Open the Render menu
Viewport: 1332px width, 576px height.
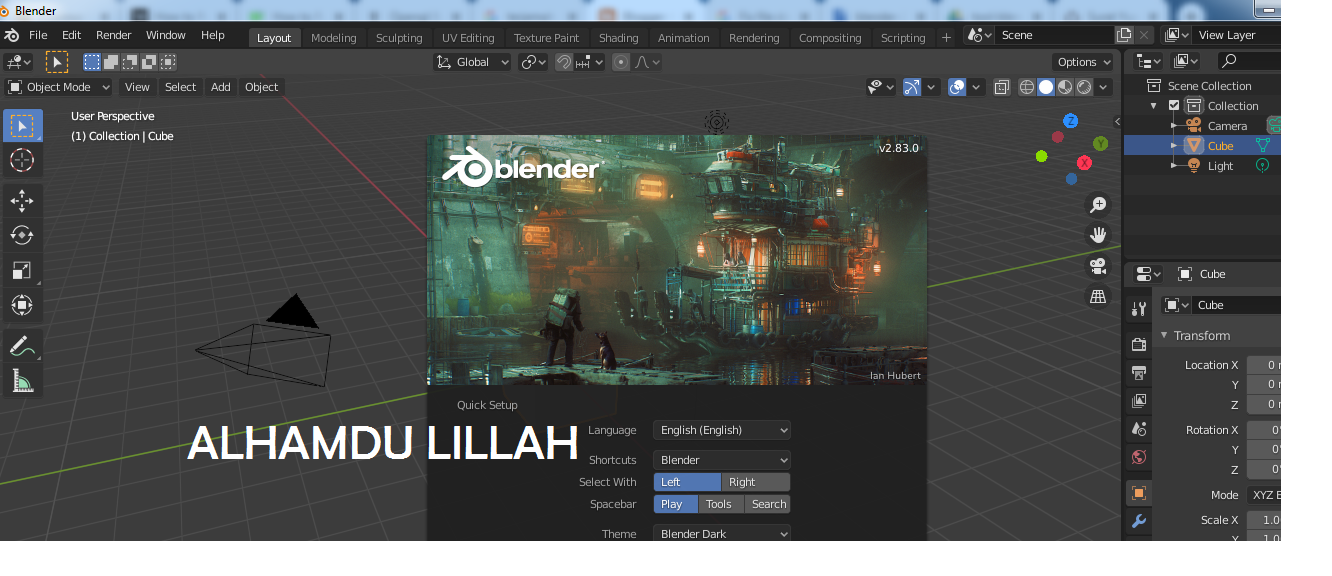click(113, 35)
